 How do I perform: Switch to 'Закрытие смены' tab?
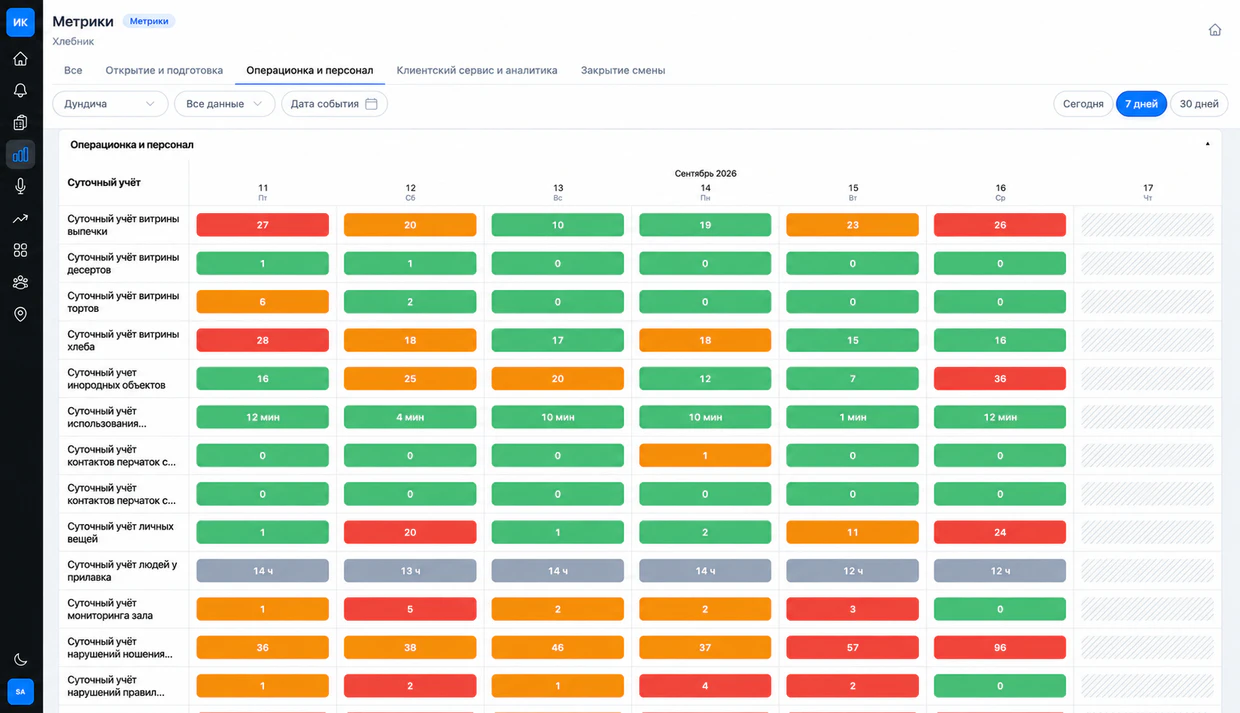[x=623, y=70]
